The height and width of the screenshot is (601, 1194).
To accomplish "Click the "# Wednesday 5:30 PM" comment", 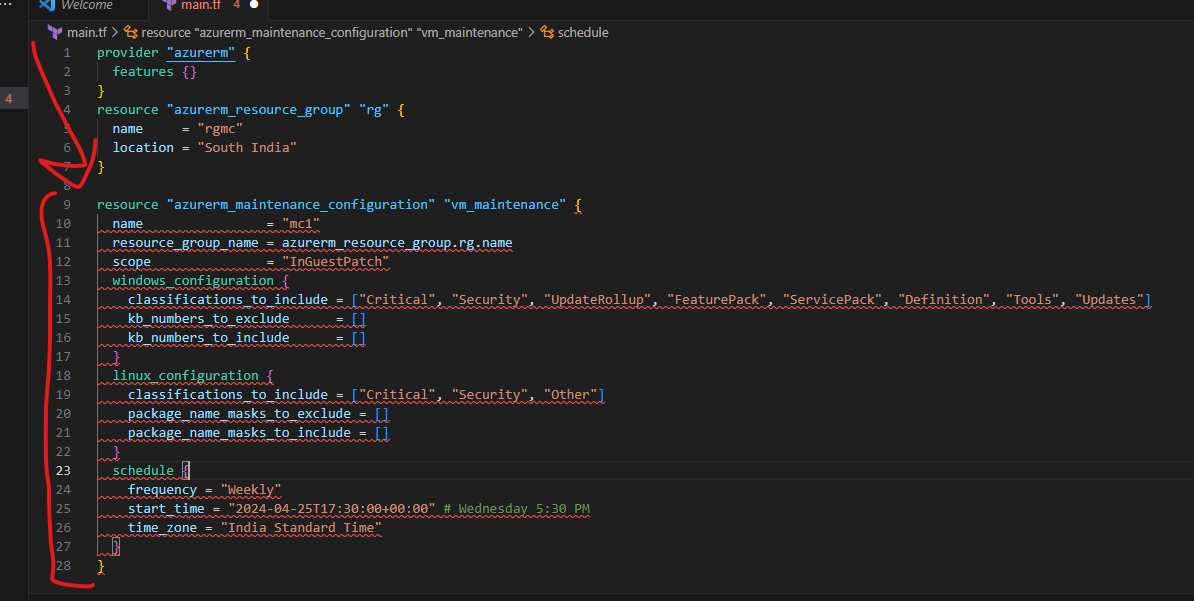I will [x=516, y=509].
